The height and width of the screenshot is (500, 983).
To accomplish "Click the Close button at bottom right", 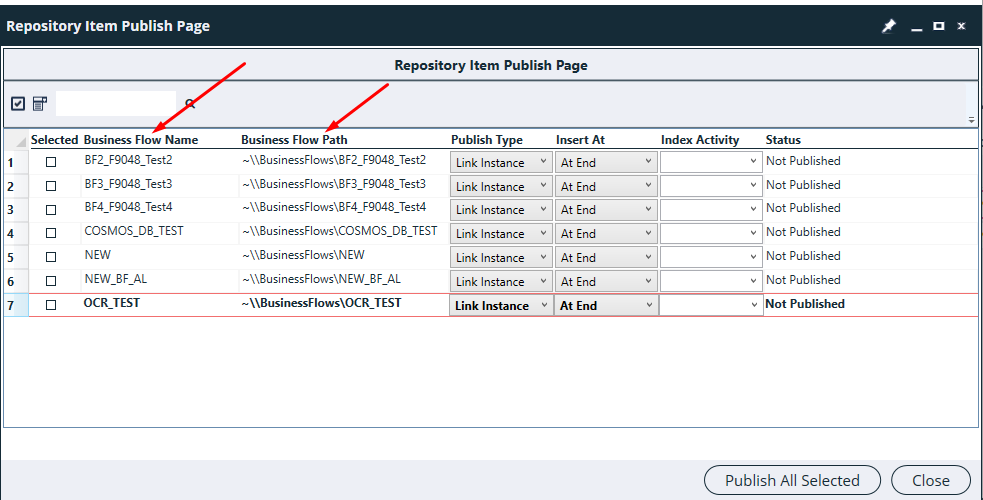I will 930,480.
